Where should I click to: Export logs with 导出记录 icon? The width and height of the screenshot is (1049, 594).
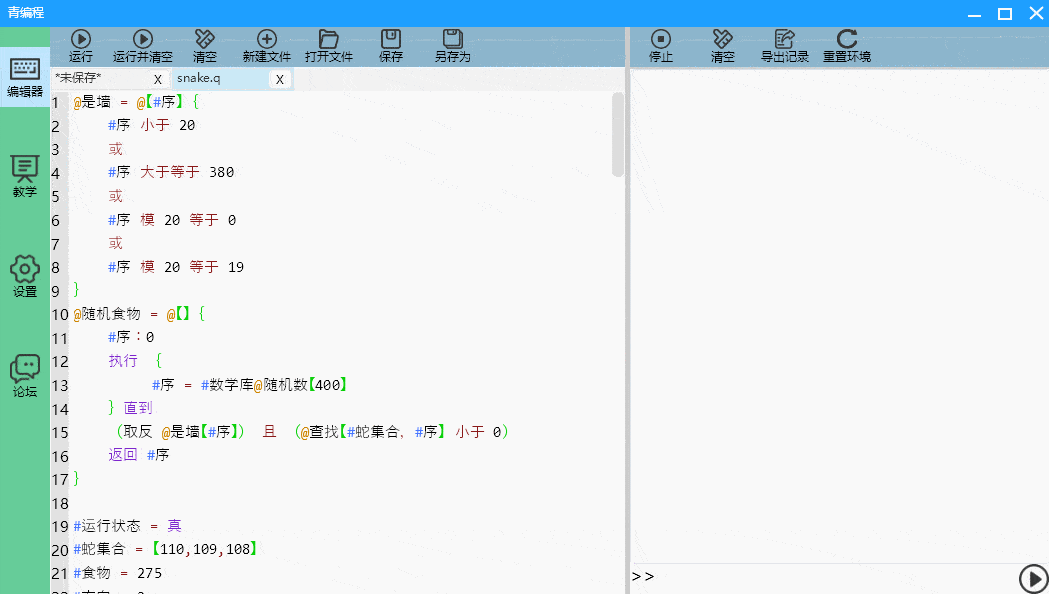tap(785, 46)
